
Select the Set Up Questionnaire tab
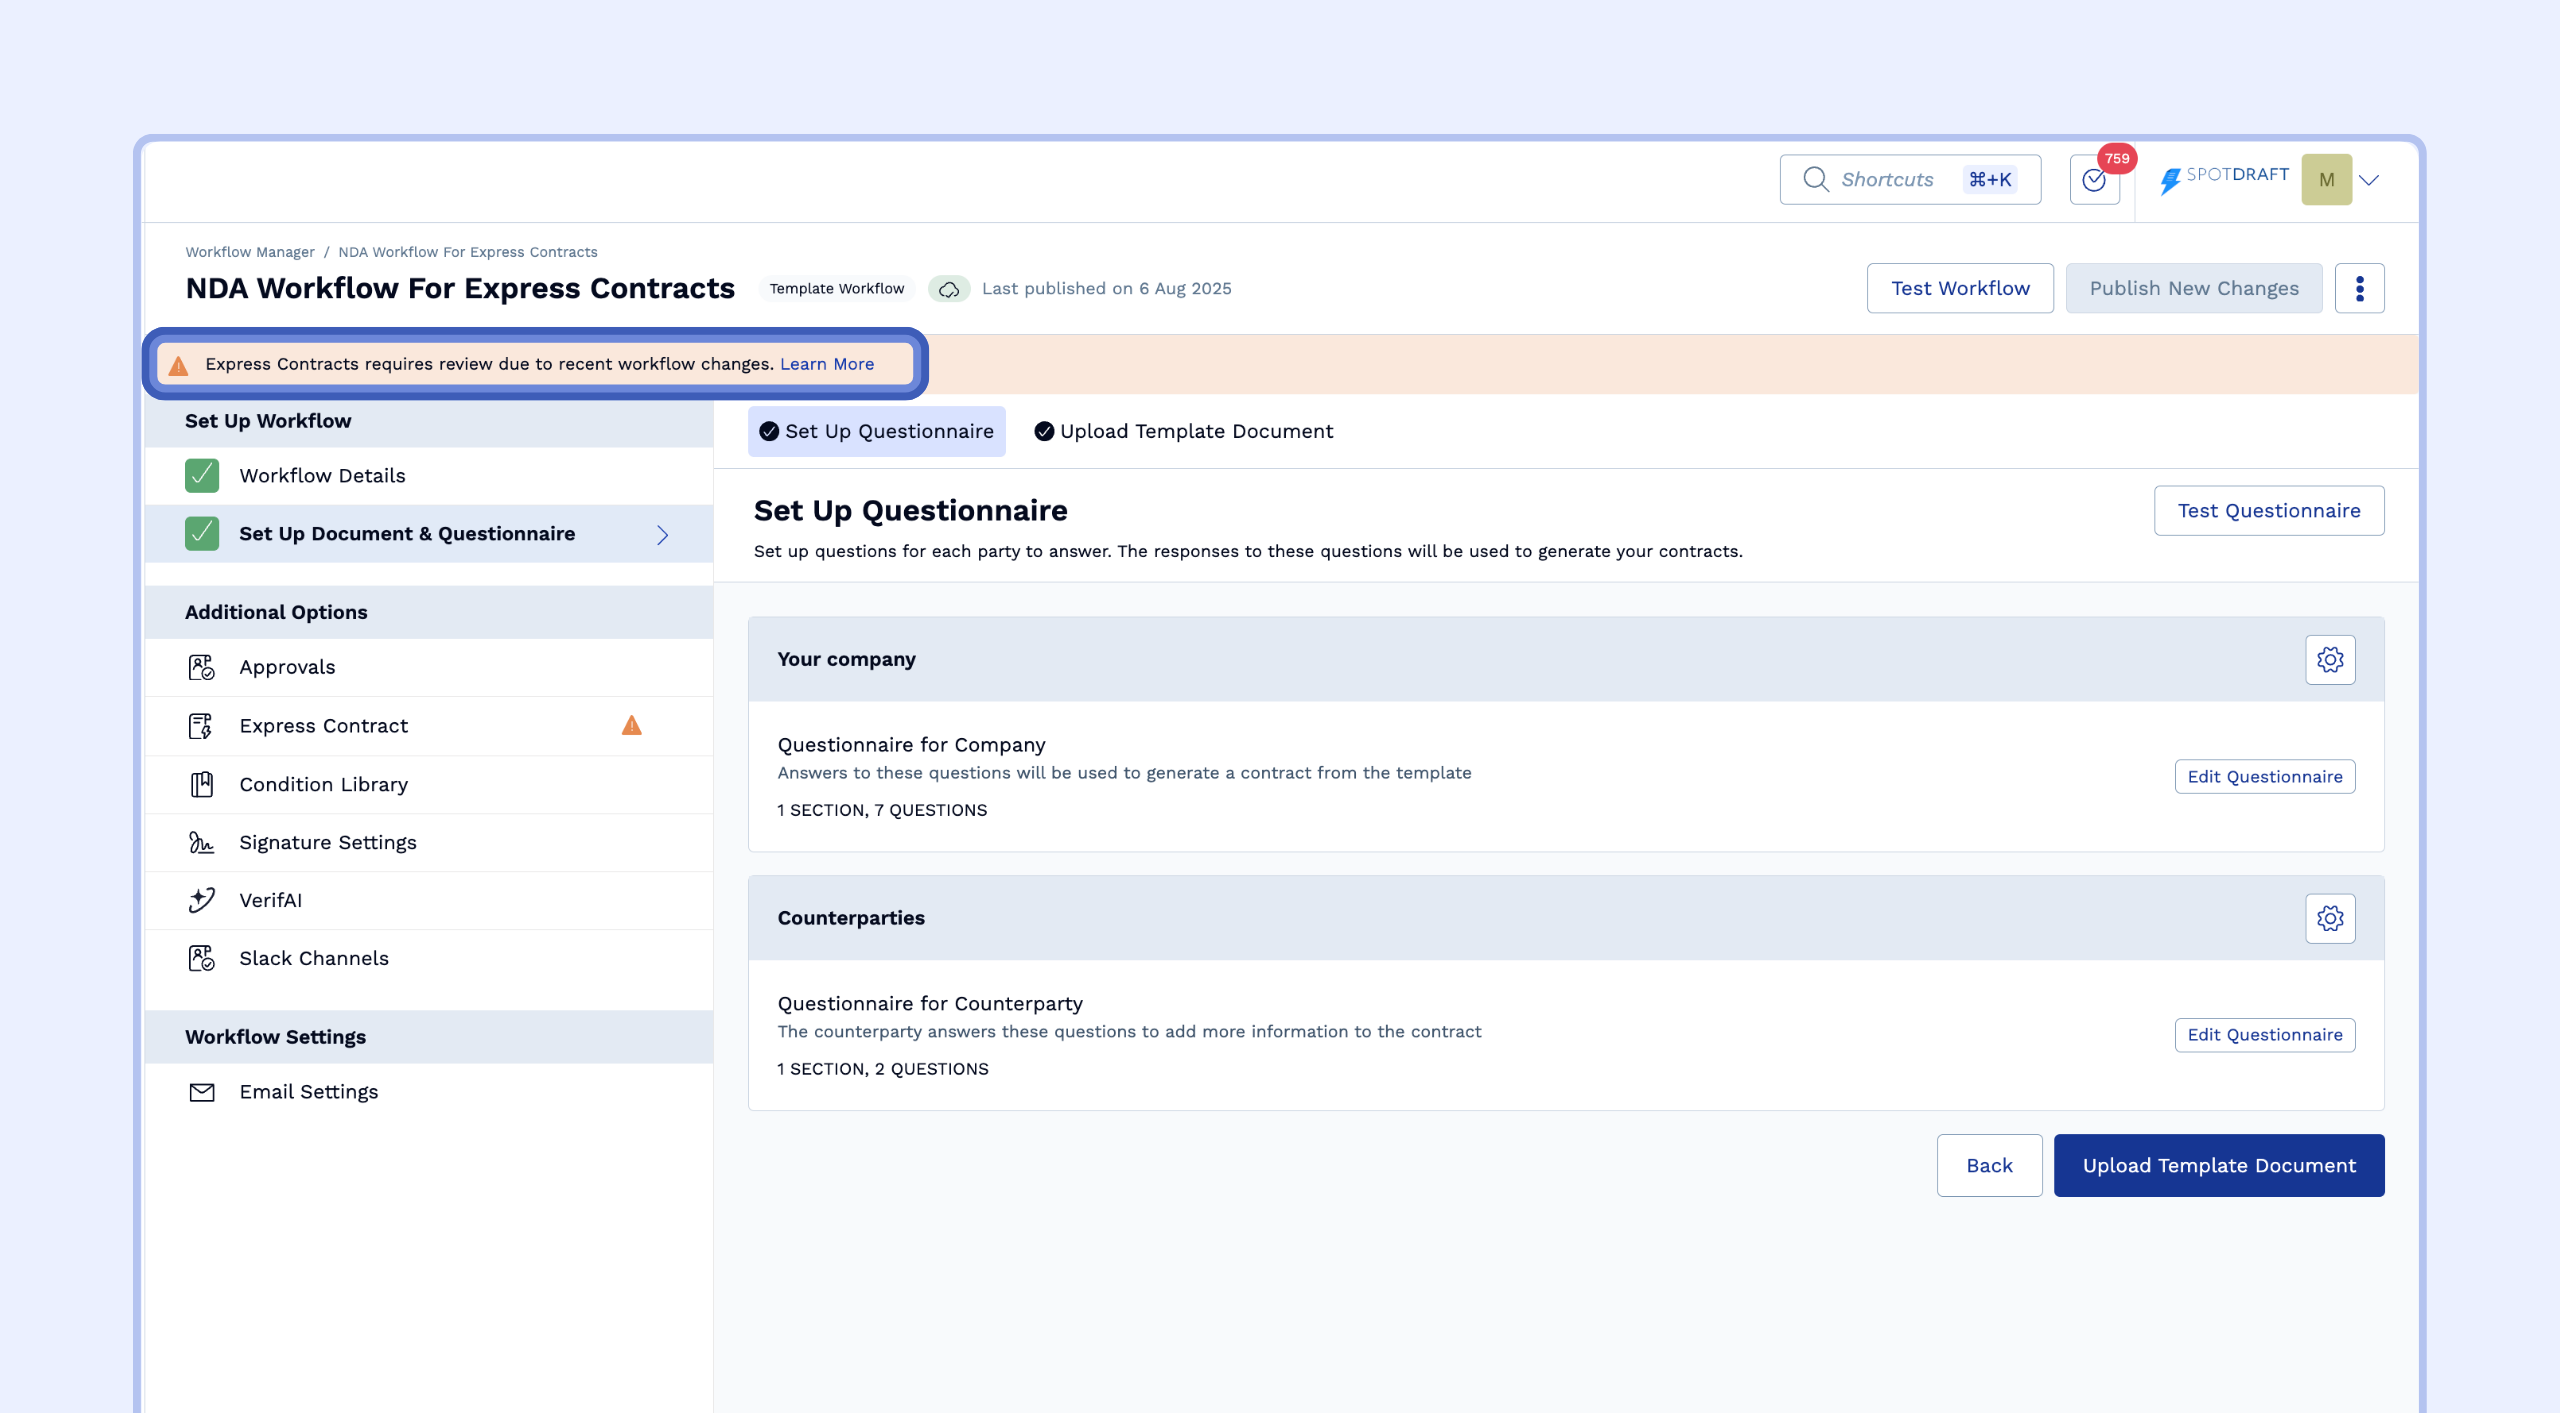[876, 431]
